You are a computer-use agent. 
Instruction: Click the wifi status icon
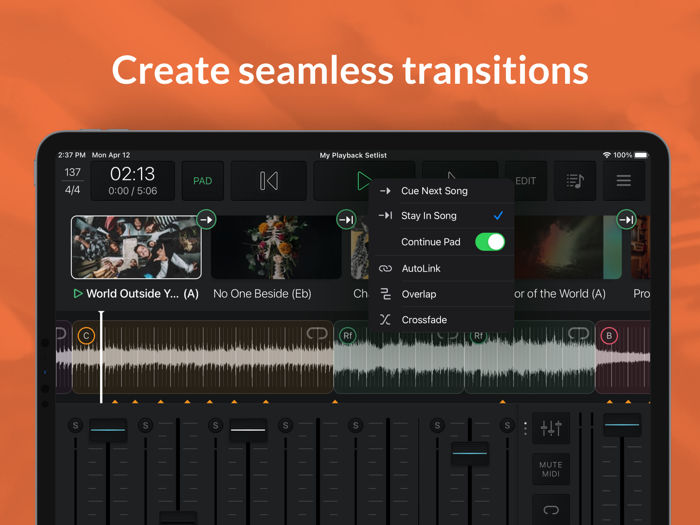(606, 155)
